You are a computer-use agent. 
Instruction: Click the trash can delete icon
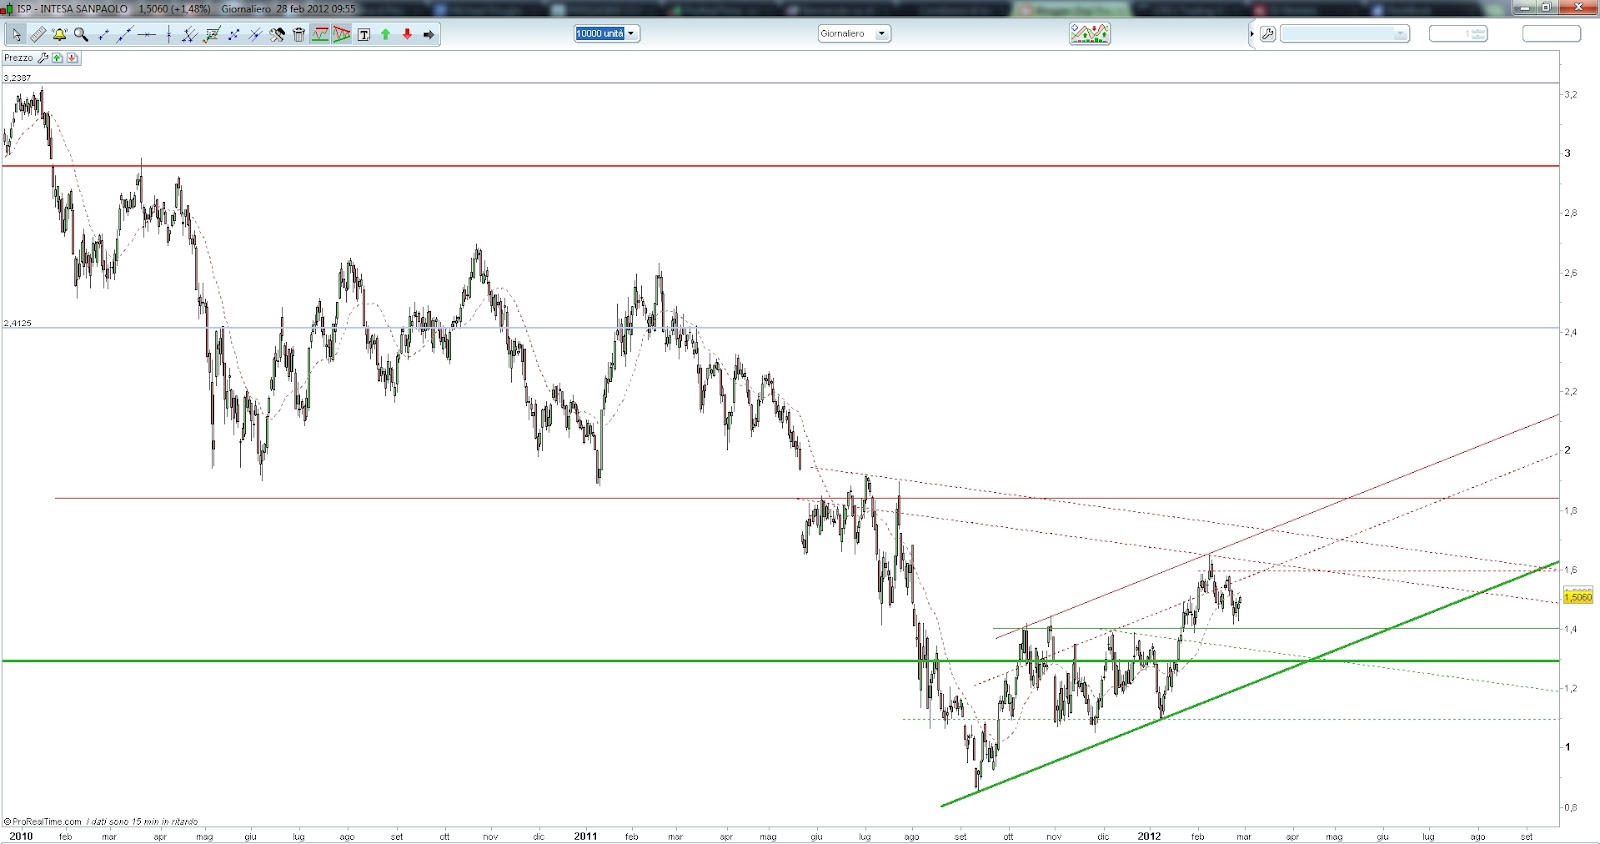click(298, 34)
